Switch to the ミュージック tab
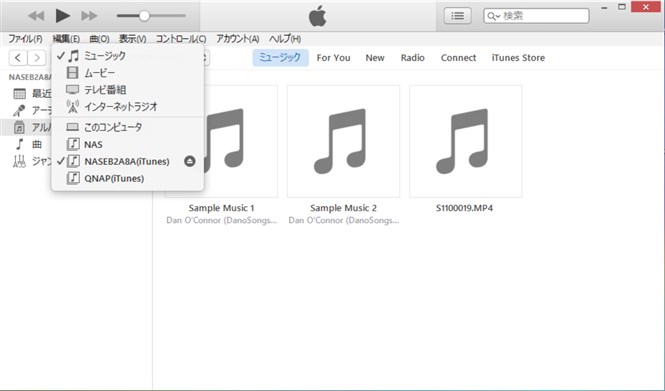This screenshot has width=665, height=391. coord(280,58)
